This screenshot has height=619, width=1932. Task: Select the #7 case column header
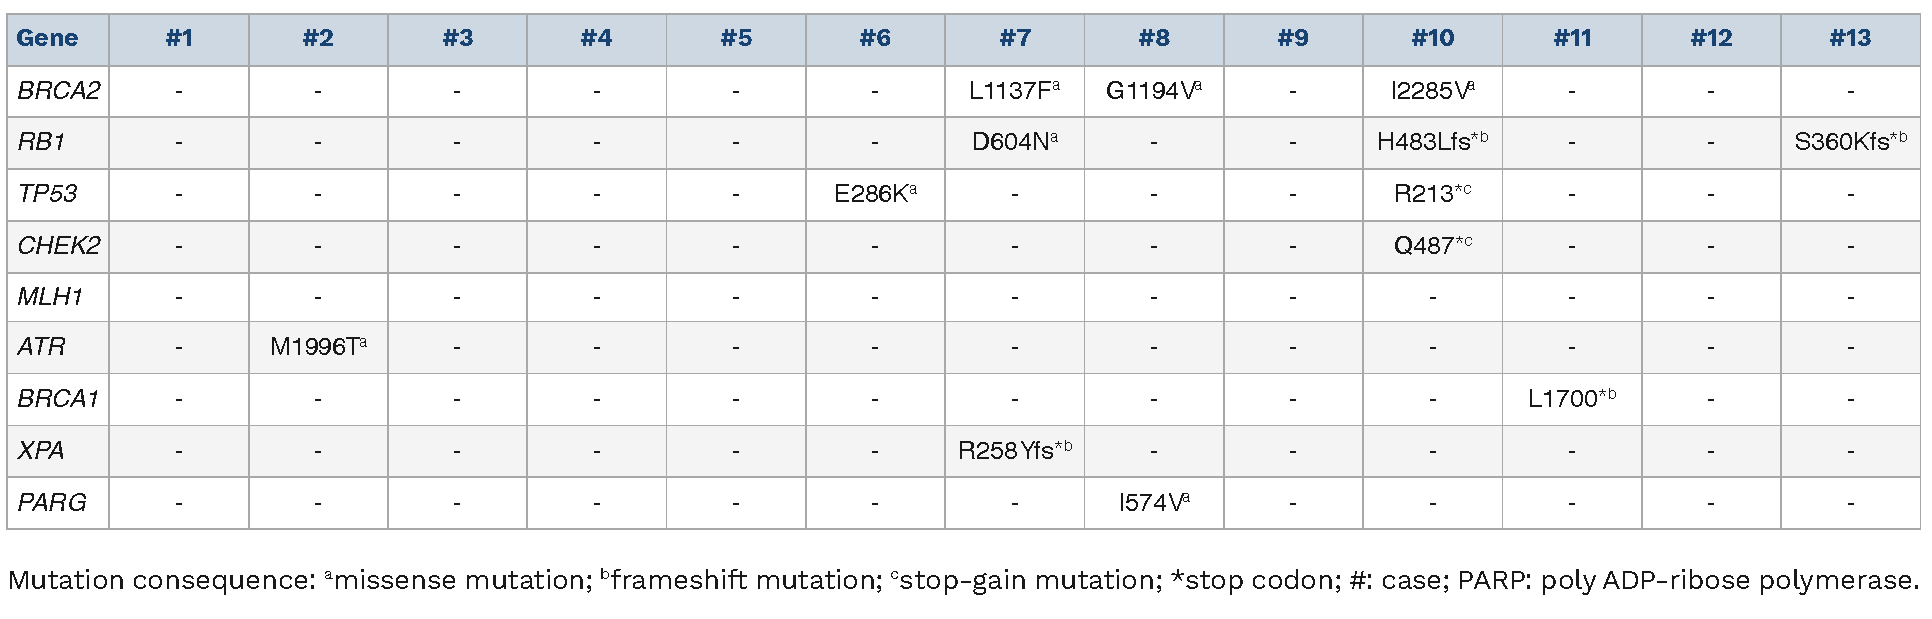pos(1014,39)
